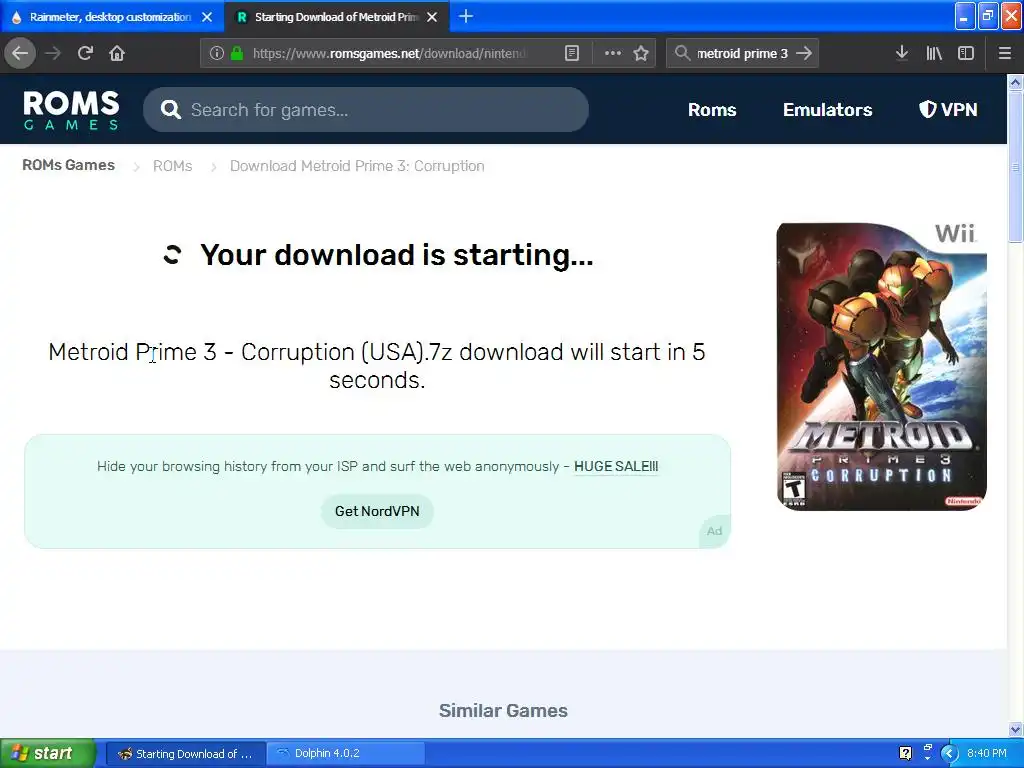Viewport: 1024px width, 768px height.
Task: Close the Rainmeter tab
Action: (x=207, y=17)
